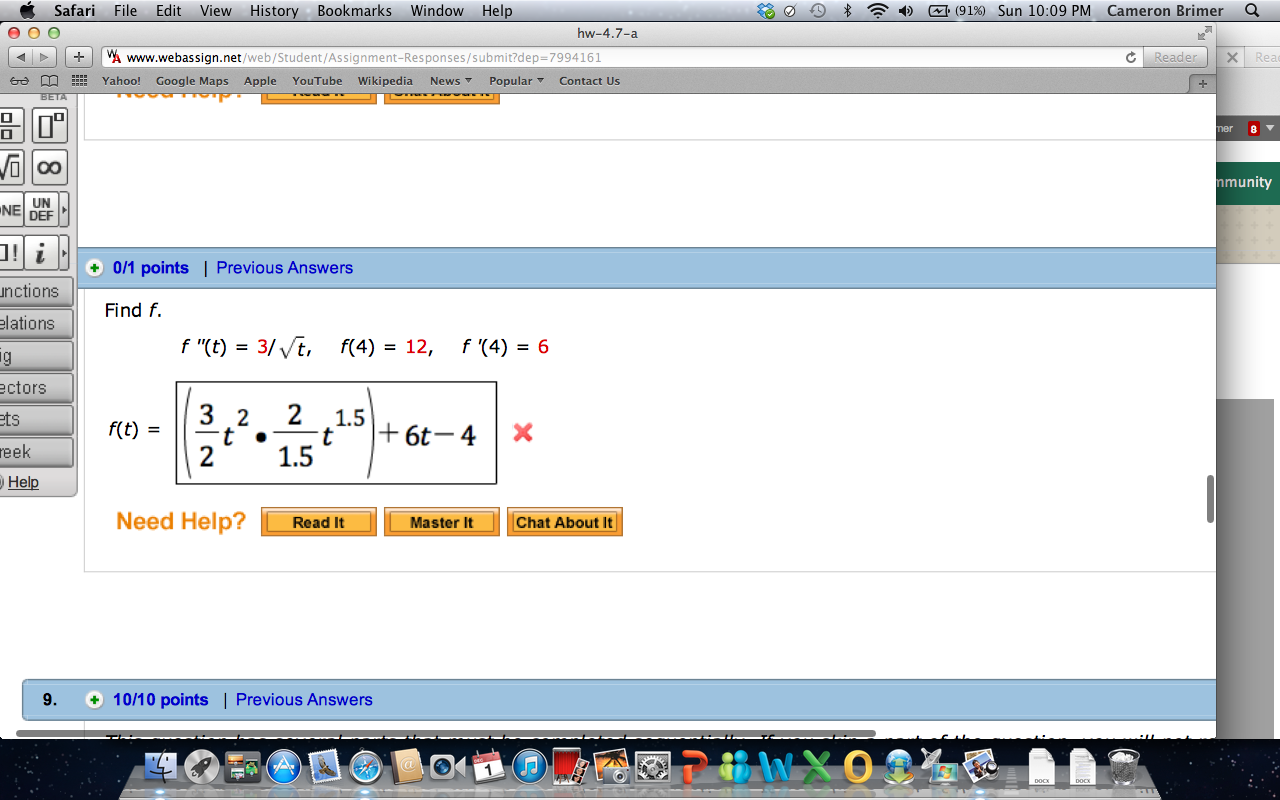Insert a square root symbol
The width and height of the screenshot is (1280, 800).
(x=8, y=166)
